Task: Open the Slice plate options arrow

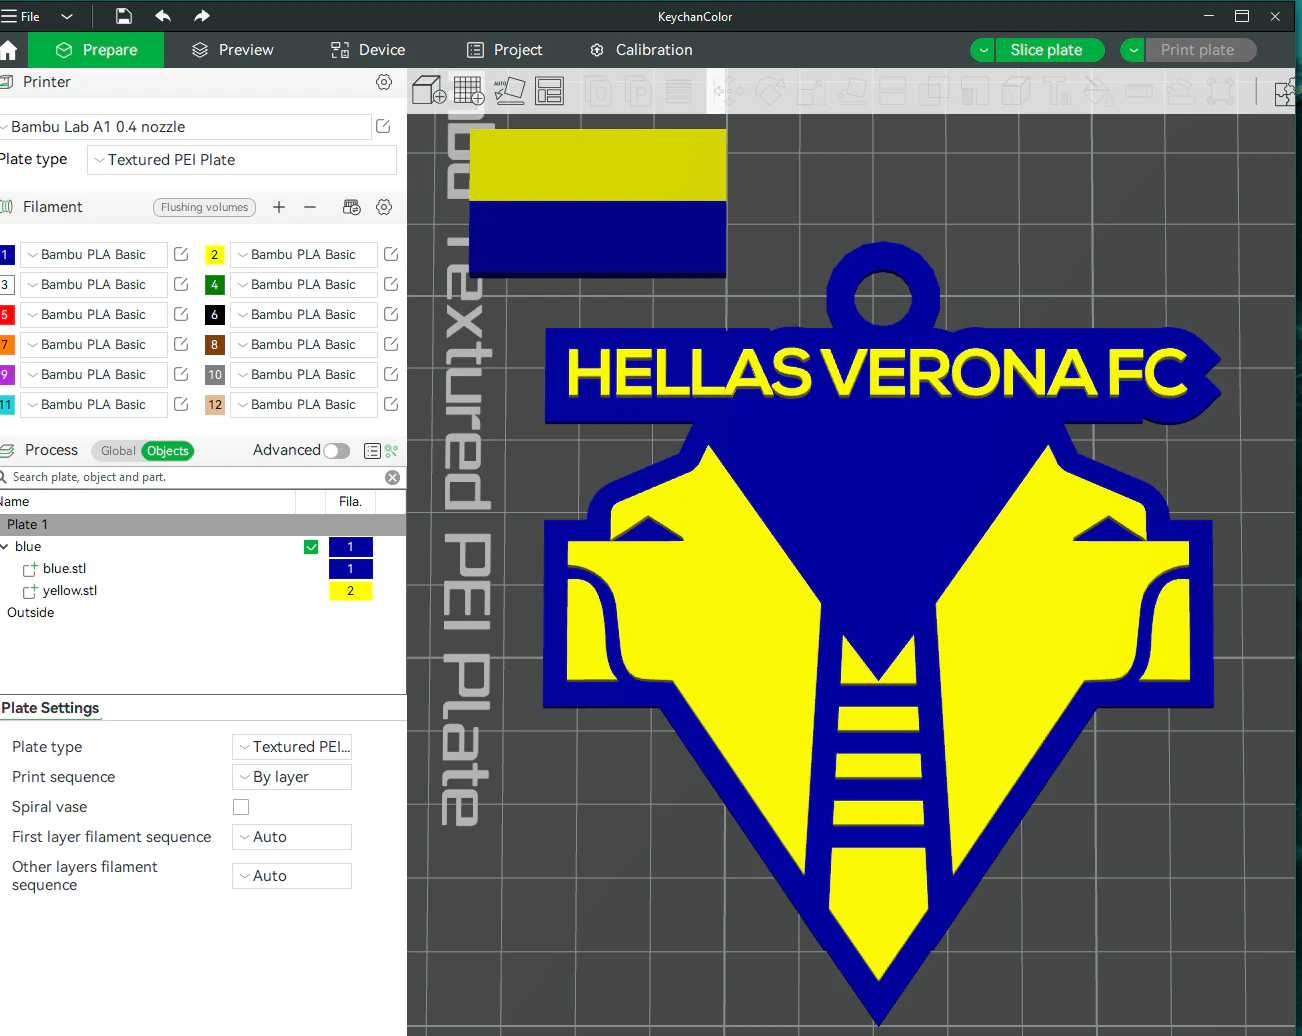Action: 984,50
